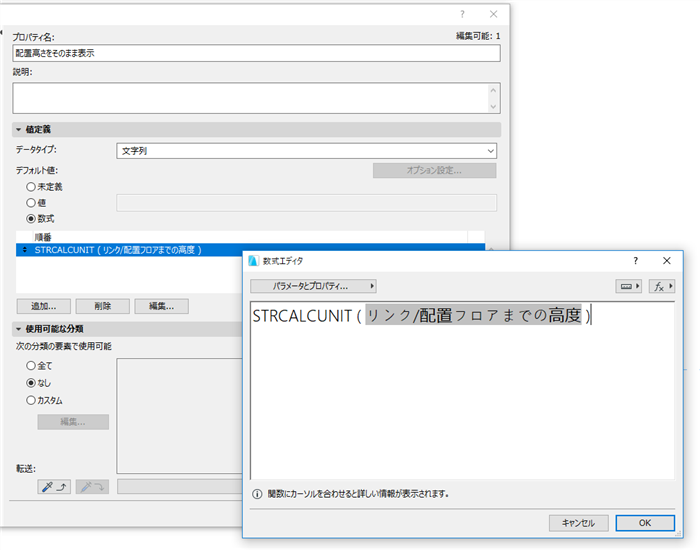Click the 編集... button under the formula list

coord(162,306)
